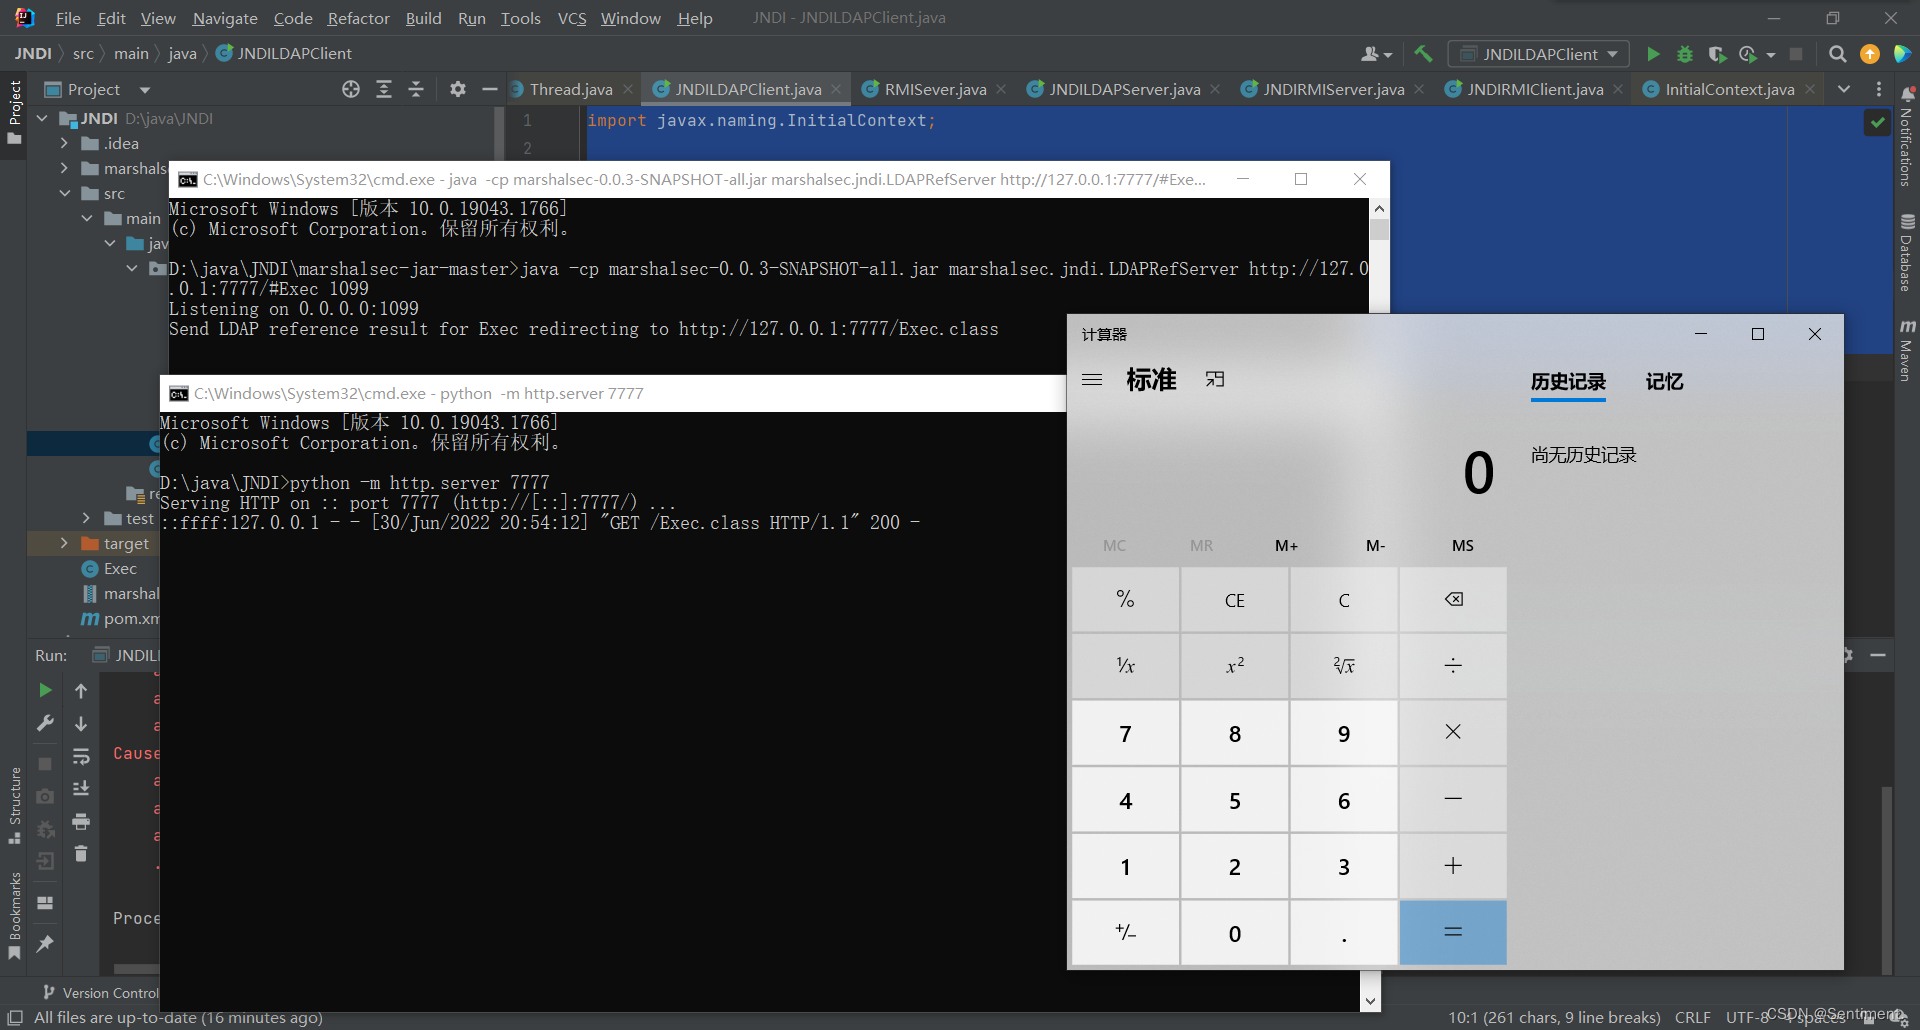Click the Calculator equals button

1453,932
